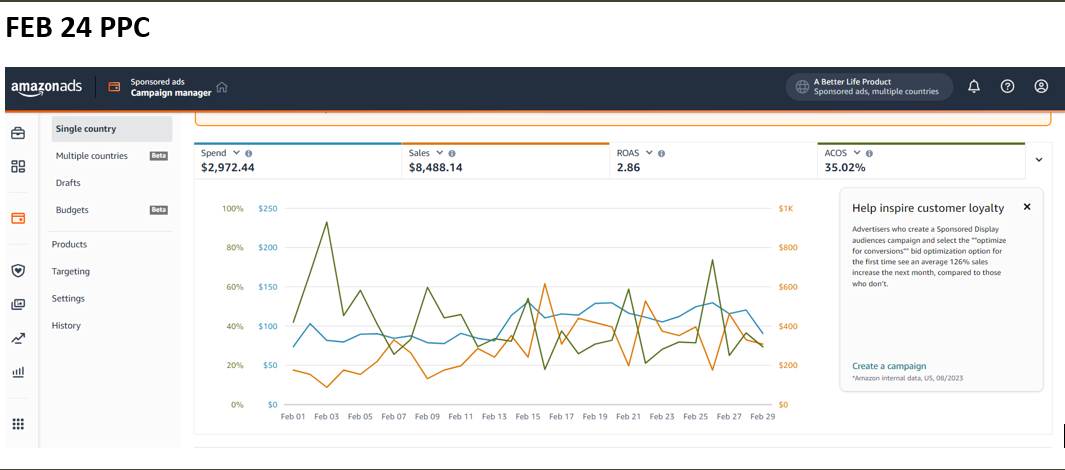1065x470 pixels.
Task: Open the nine-dot apps menu icon
Action: (x=18, y=424)
